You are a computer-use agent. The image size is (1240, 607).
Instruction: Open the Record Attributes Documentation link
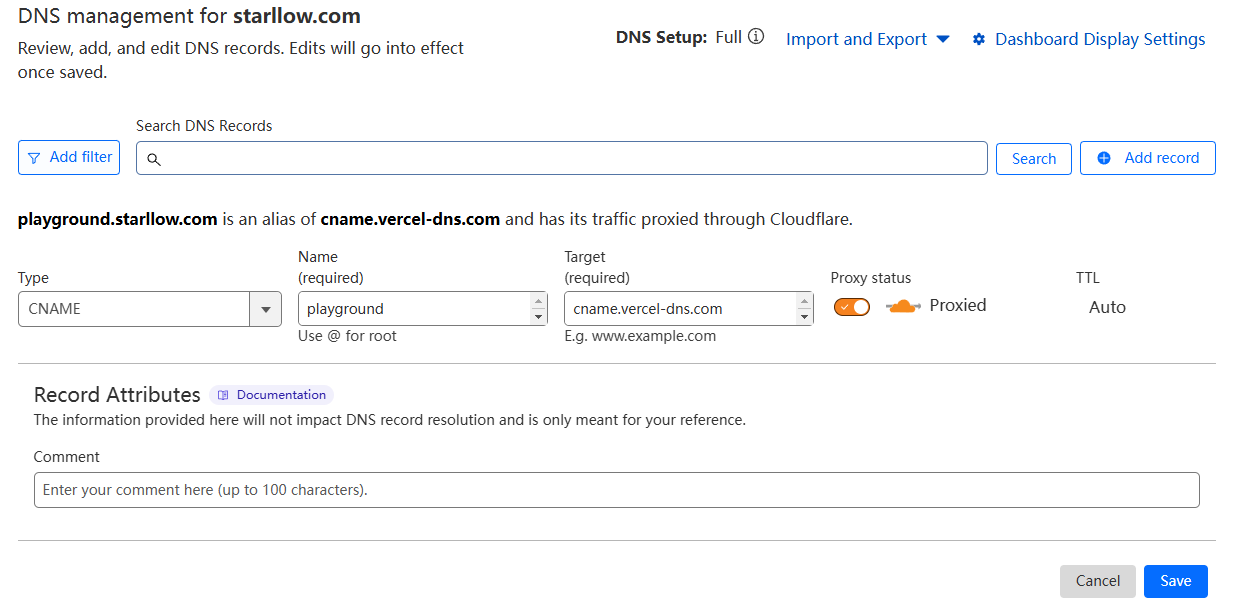click(x=271, y=395)
